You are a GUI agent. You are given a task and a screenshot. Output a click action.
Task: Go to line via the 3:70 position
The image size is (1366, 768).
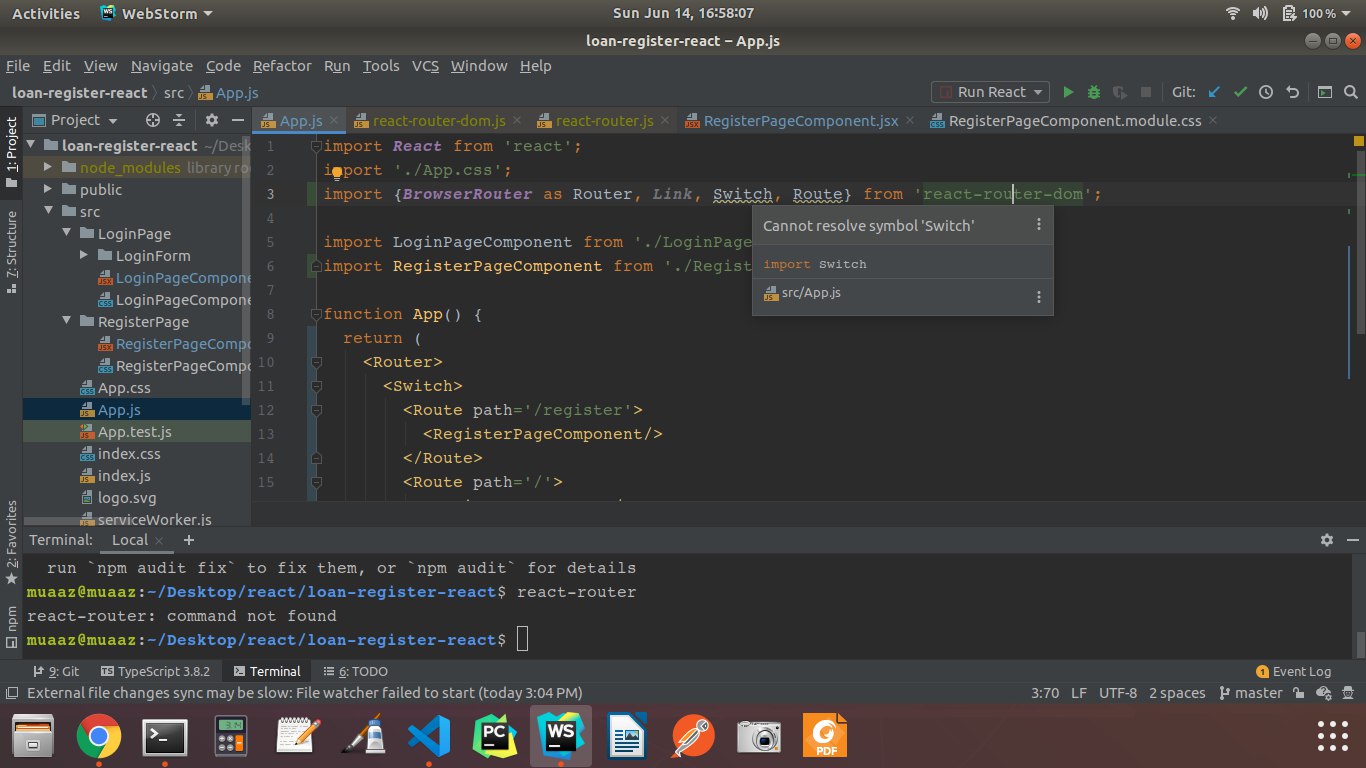point(1045,693)
